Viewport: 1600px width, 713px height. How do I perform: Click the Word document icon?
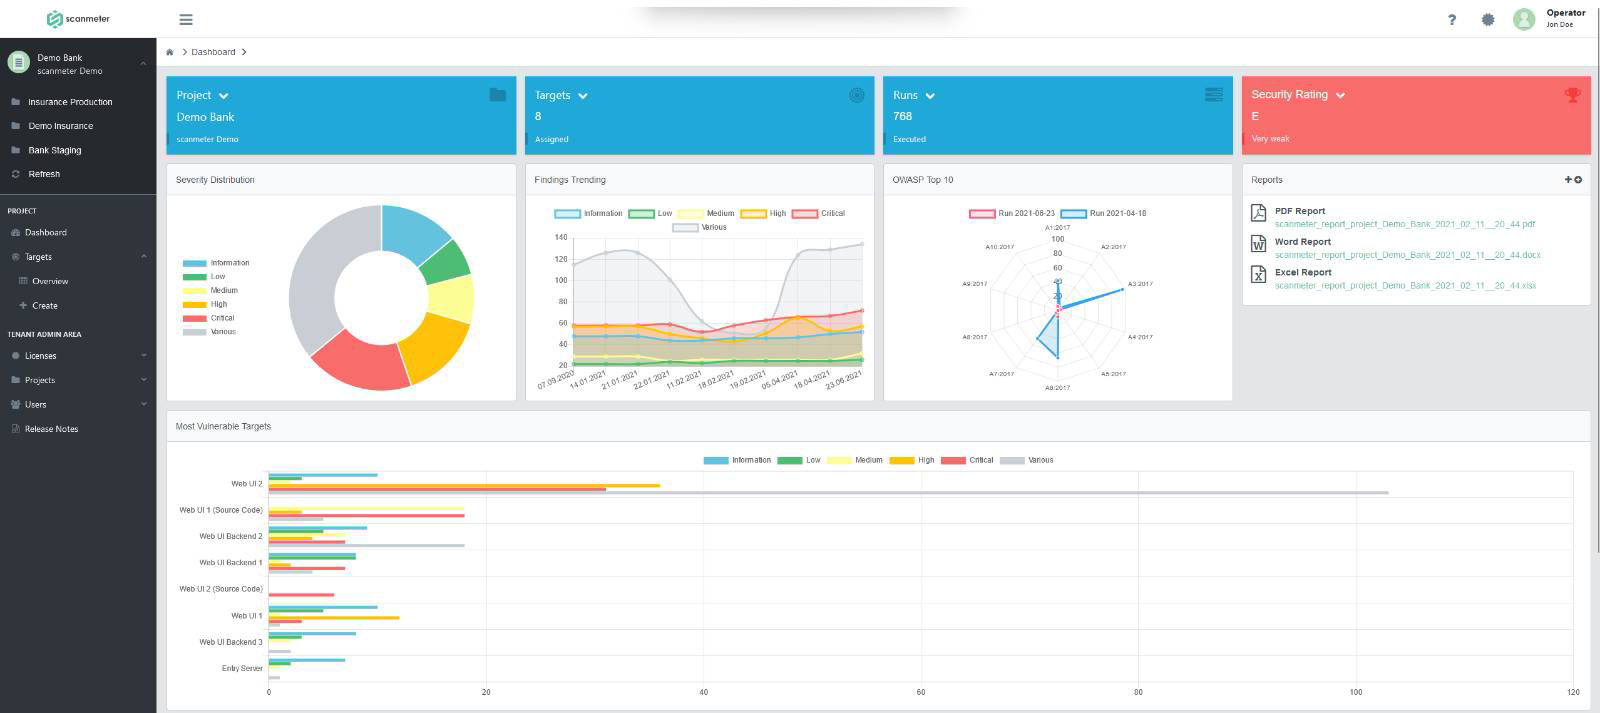(1259, 243)
